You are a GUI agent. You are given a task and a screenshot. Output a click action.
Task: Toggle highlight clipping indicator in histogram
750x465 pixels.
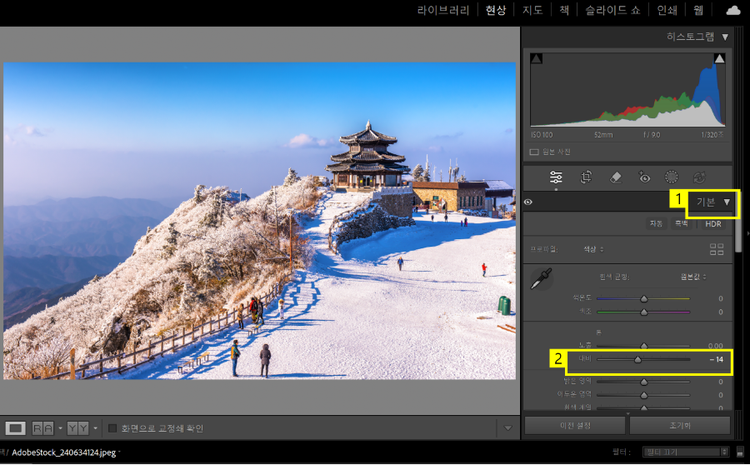click(719, 58)
